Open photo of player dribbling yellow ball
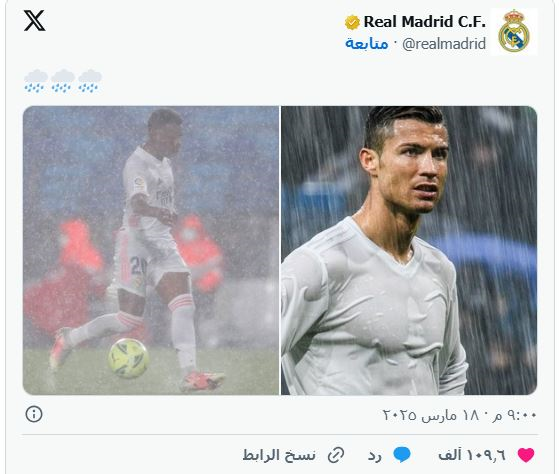The image size is (559, 474). tap(151, 250)
